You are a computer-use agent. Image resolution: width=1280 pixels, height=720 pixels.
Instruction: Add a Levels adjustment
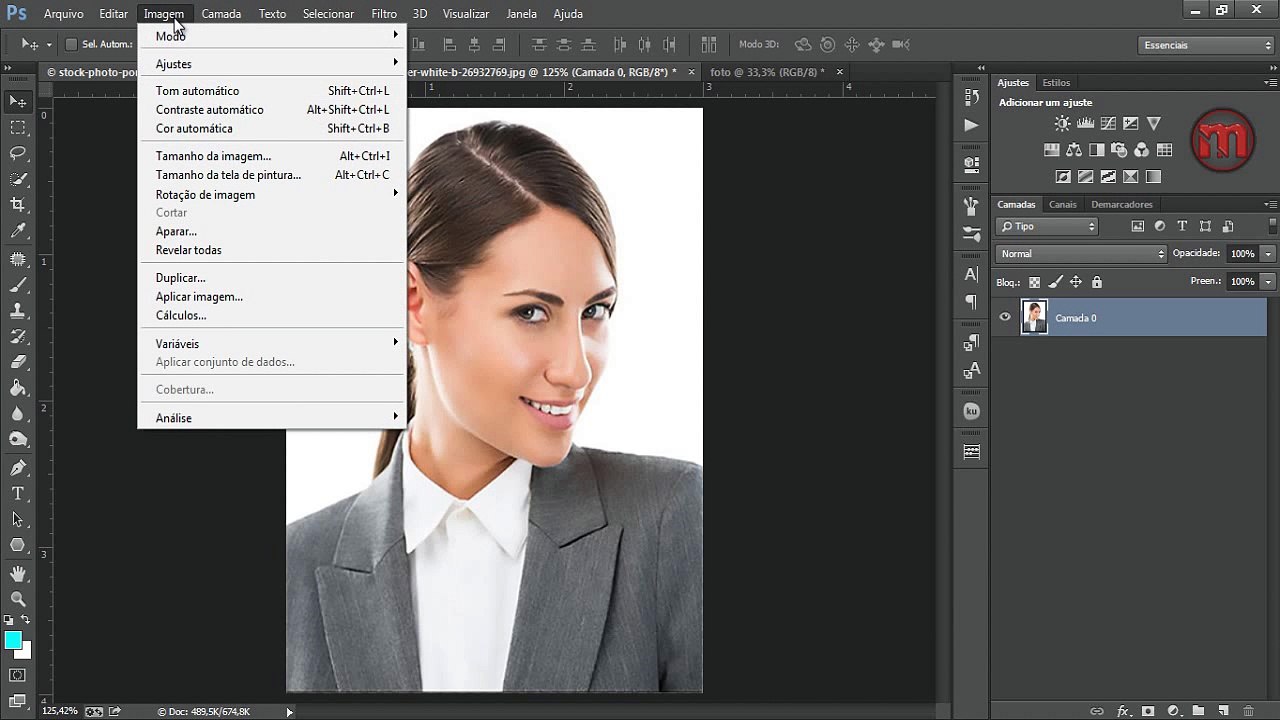point(1085,124)
